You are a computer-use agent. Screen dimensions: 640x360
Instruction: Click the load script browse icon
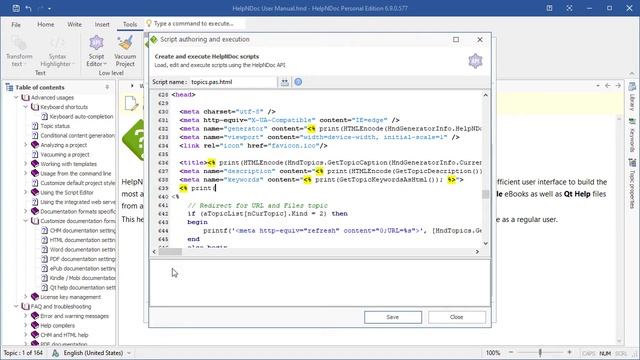click(x=284, y=82)
